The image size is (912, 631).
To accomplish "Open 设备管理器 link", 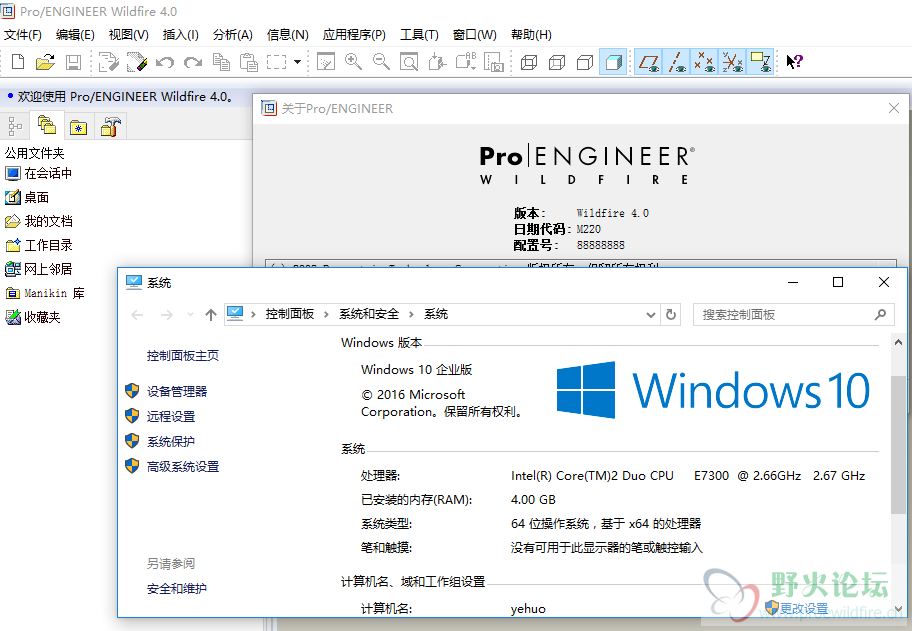I will pos(177,391).
